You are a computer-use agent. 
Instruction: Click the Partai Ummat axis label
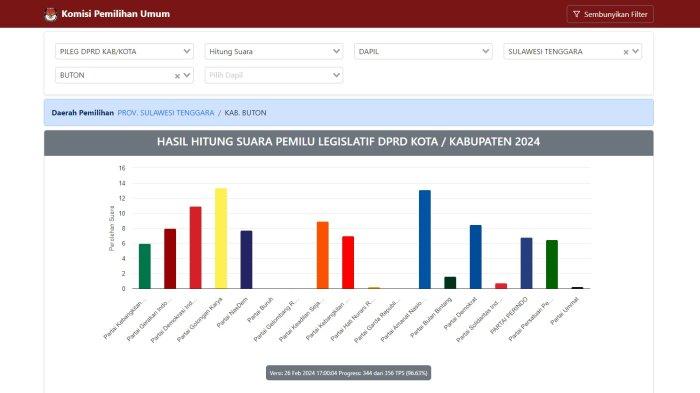565,311
